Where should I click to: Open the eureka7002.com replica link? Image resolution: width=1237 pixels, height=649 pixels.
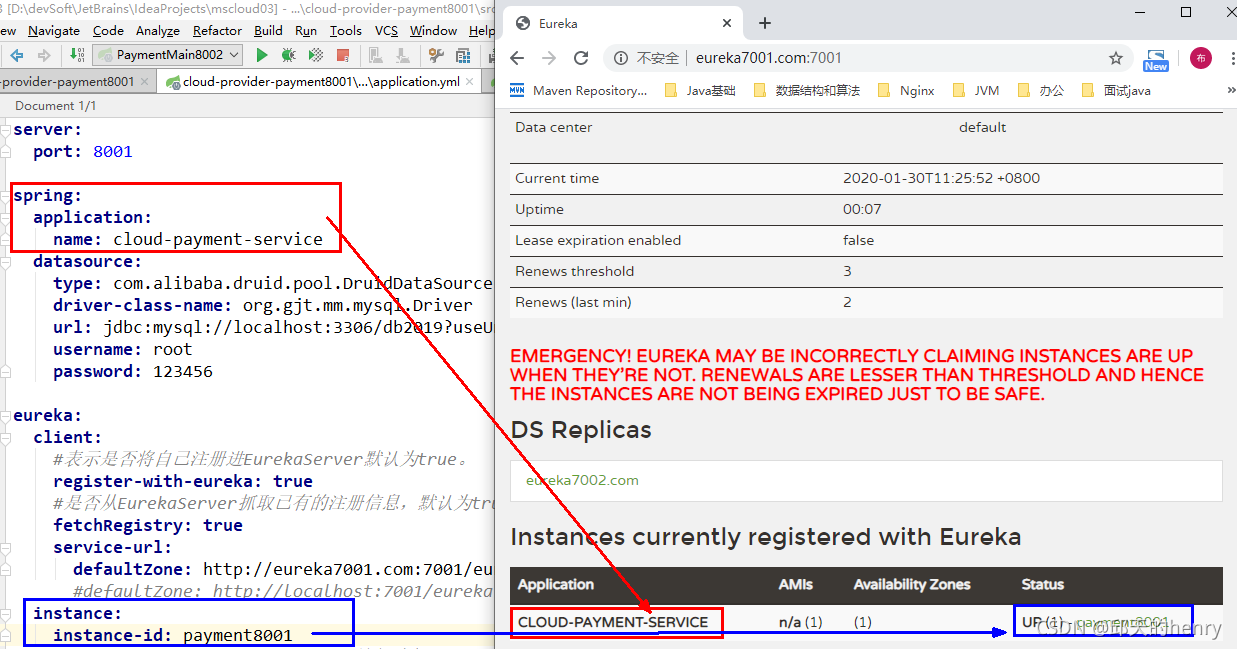click(582, 480)
